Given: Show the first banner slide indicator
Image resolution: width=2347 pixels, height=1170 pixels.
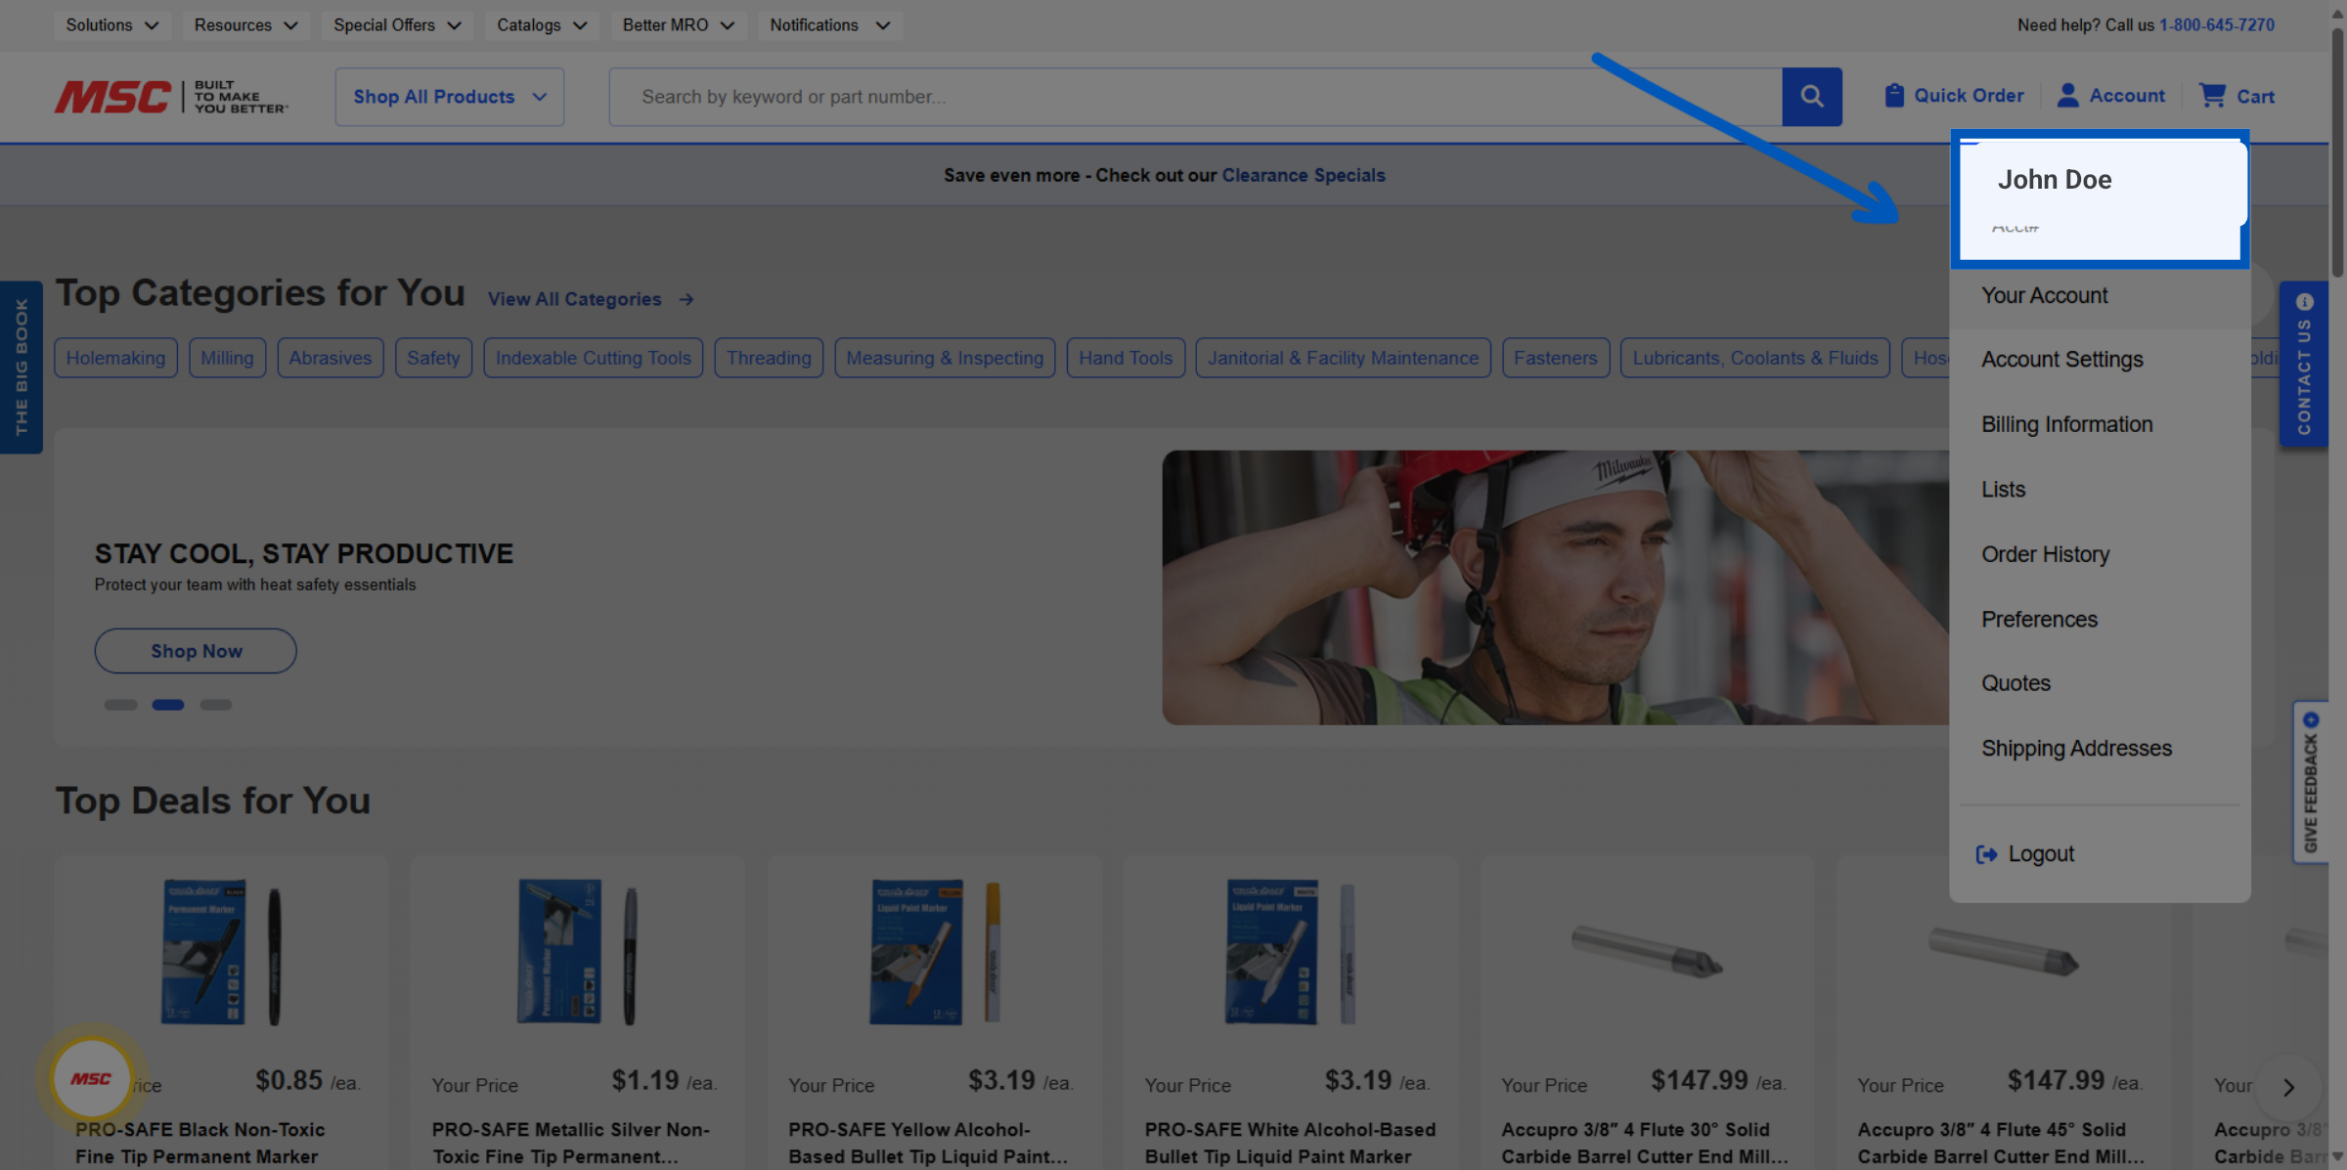Looking at the screenshot, I should pyautogui.click(x=120, y=705).
